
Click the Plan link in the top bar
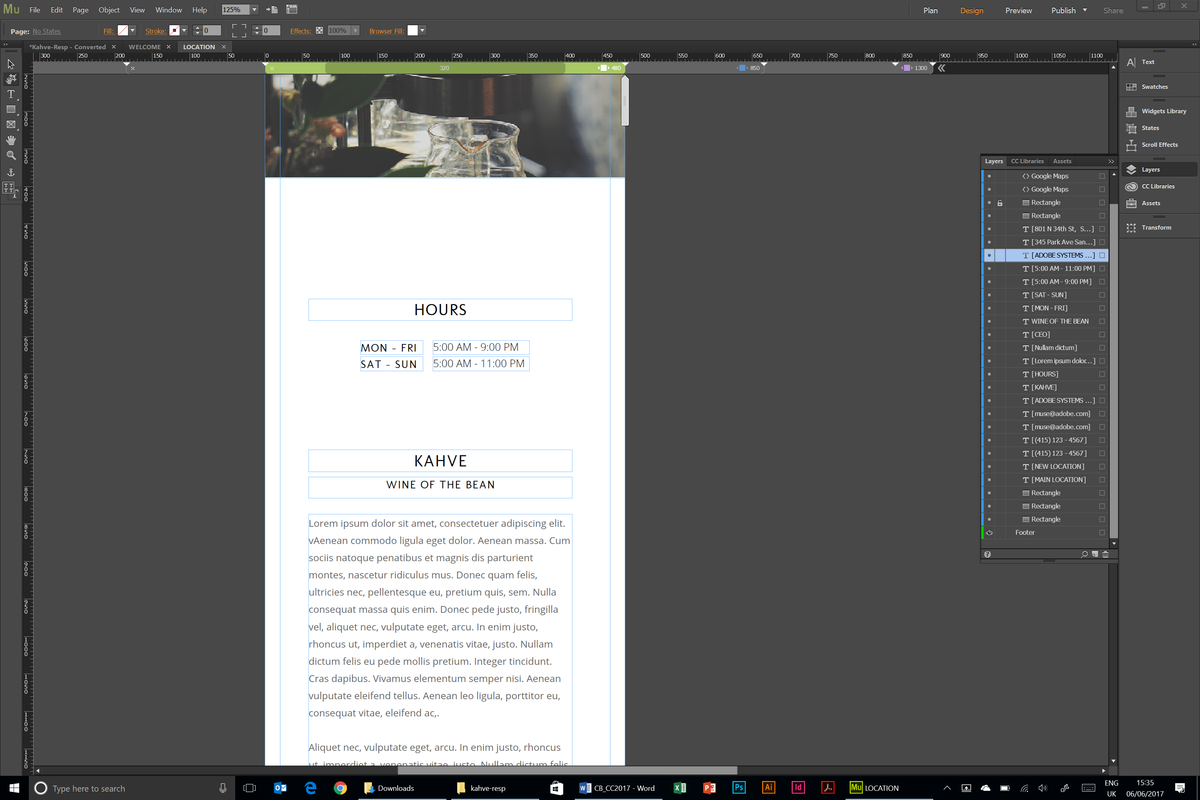[x=930, y=8]
